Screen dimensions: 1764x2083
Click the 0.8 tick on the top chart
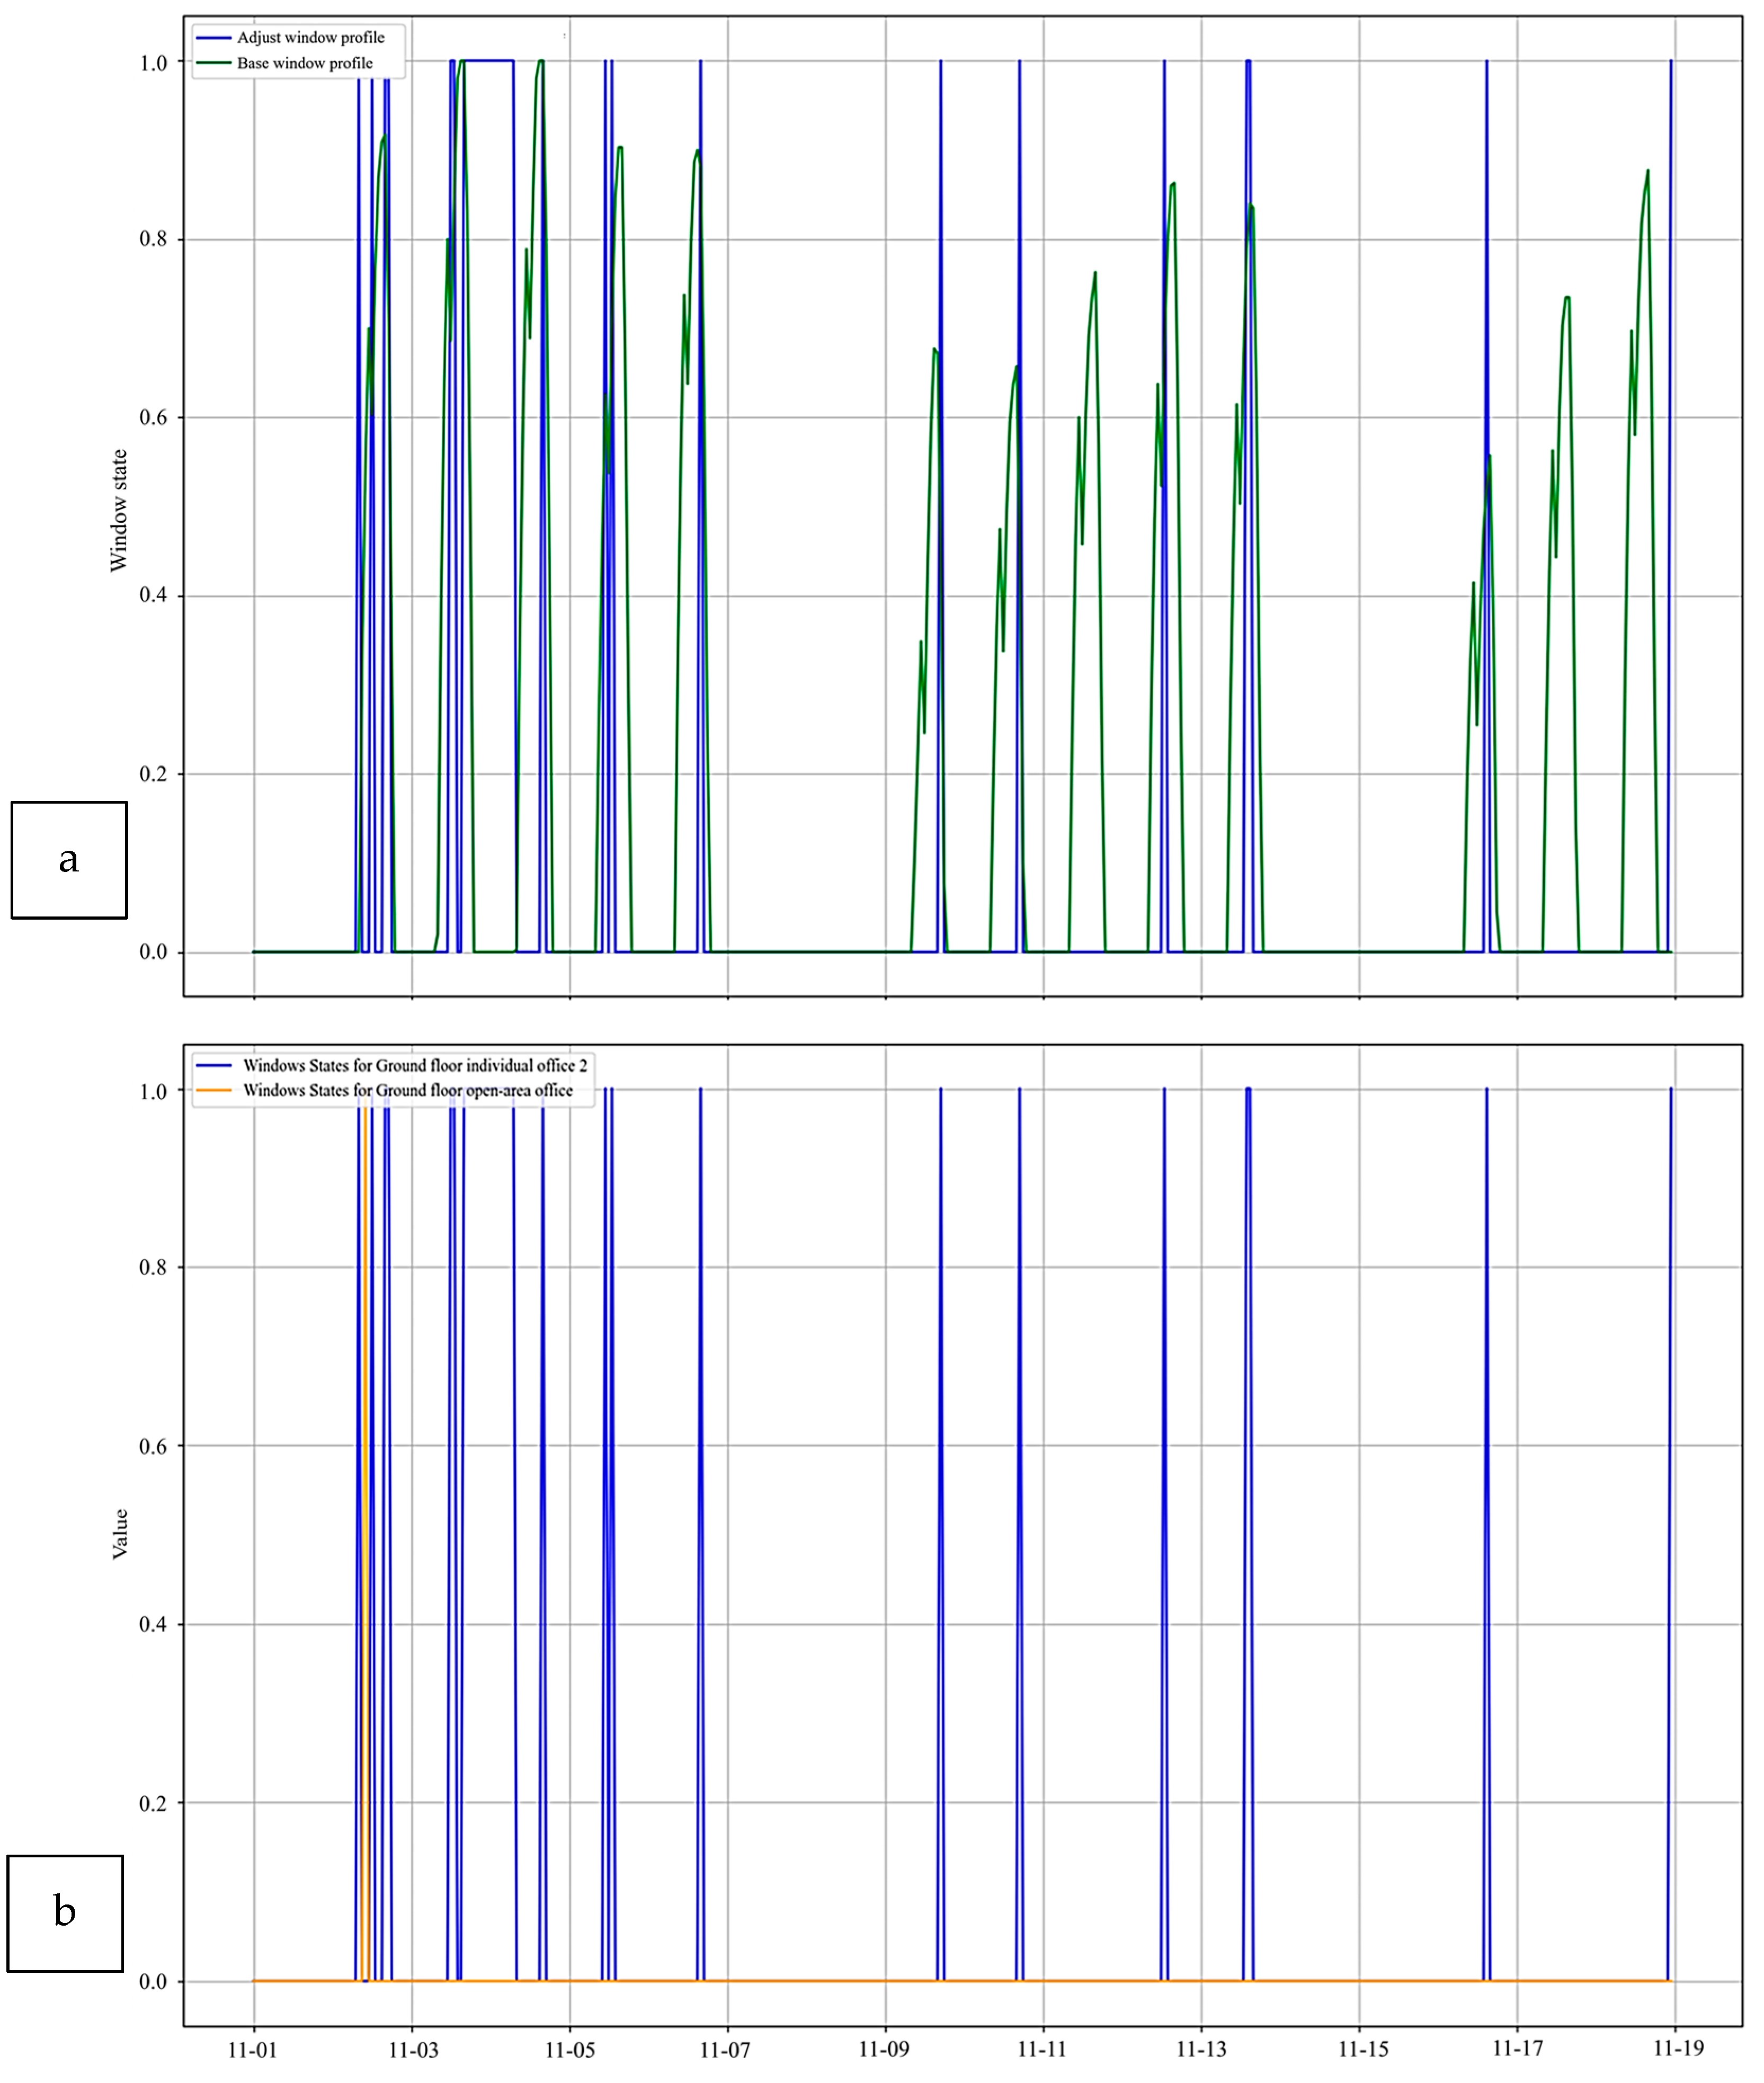(x=153, y=240)
